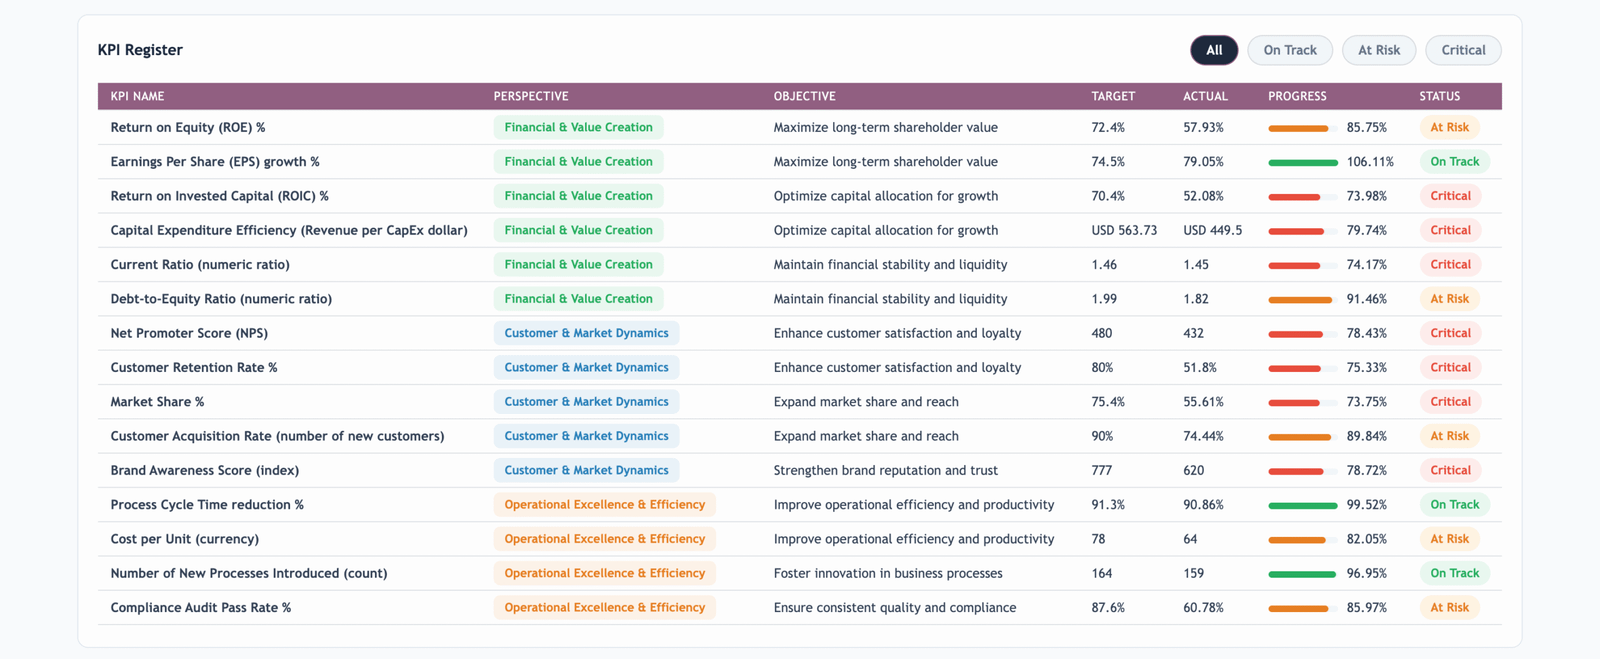This screenshot has width=1600, height=659.
Task: Click Customer & Market Dynamics tag for NPS
Action: (x=586, y=333)
